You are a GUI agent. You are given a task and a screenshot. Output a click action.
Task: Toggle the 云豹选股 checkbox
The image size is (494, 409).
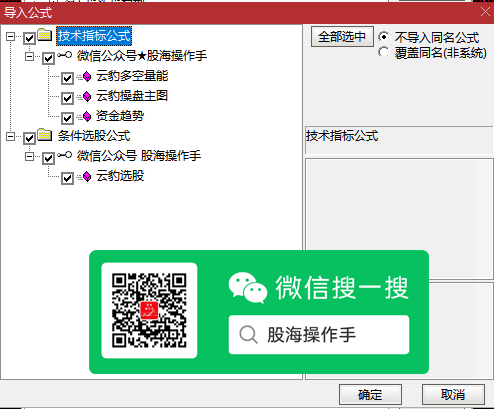pos(67,178)
